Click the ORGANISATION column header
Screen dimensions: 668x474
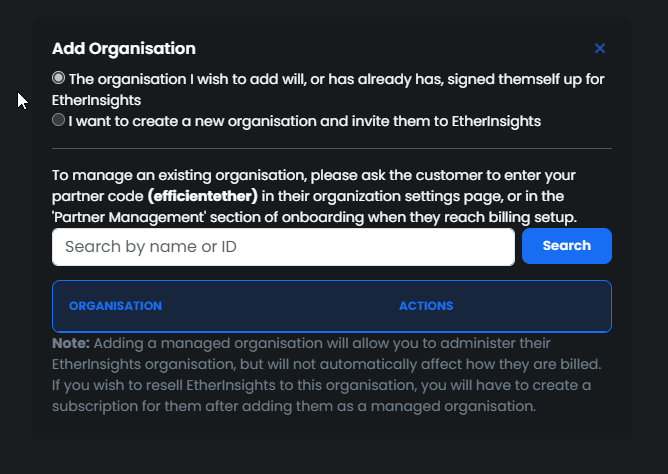click(x=115, y=306)
